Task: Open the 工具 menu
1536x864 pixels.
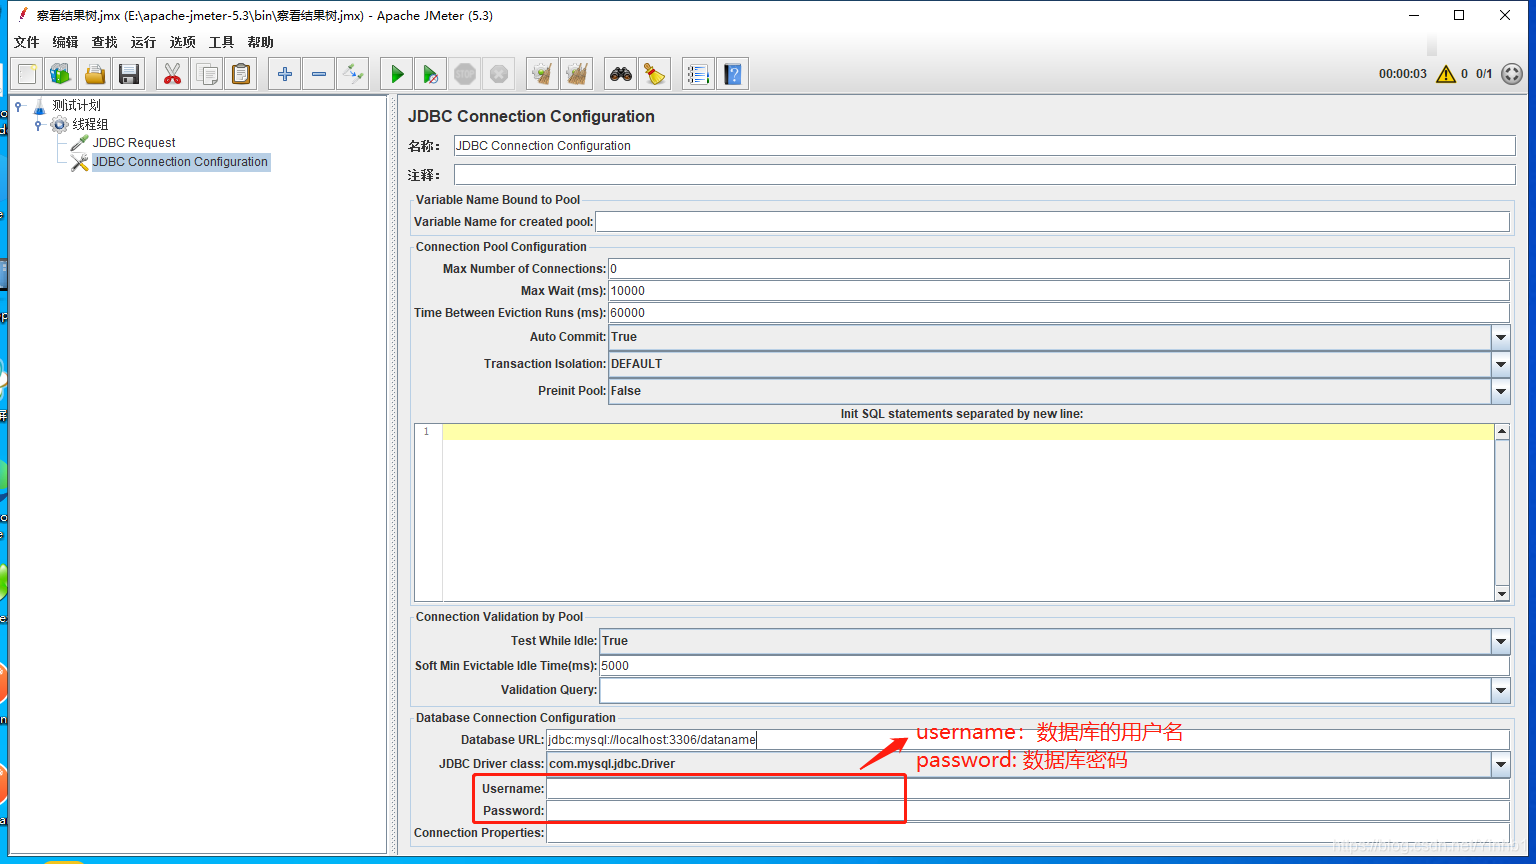Action: 222,42
